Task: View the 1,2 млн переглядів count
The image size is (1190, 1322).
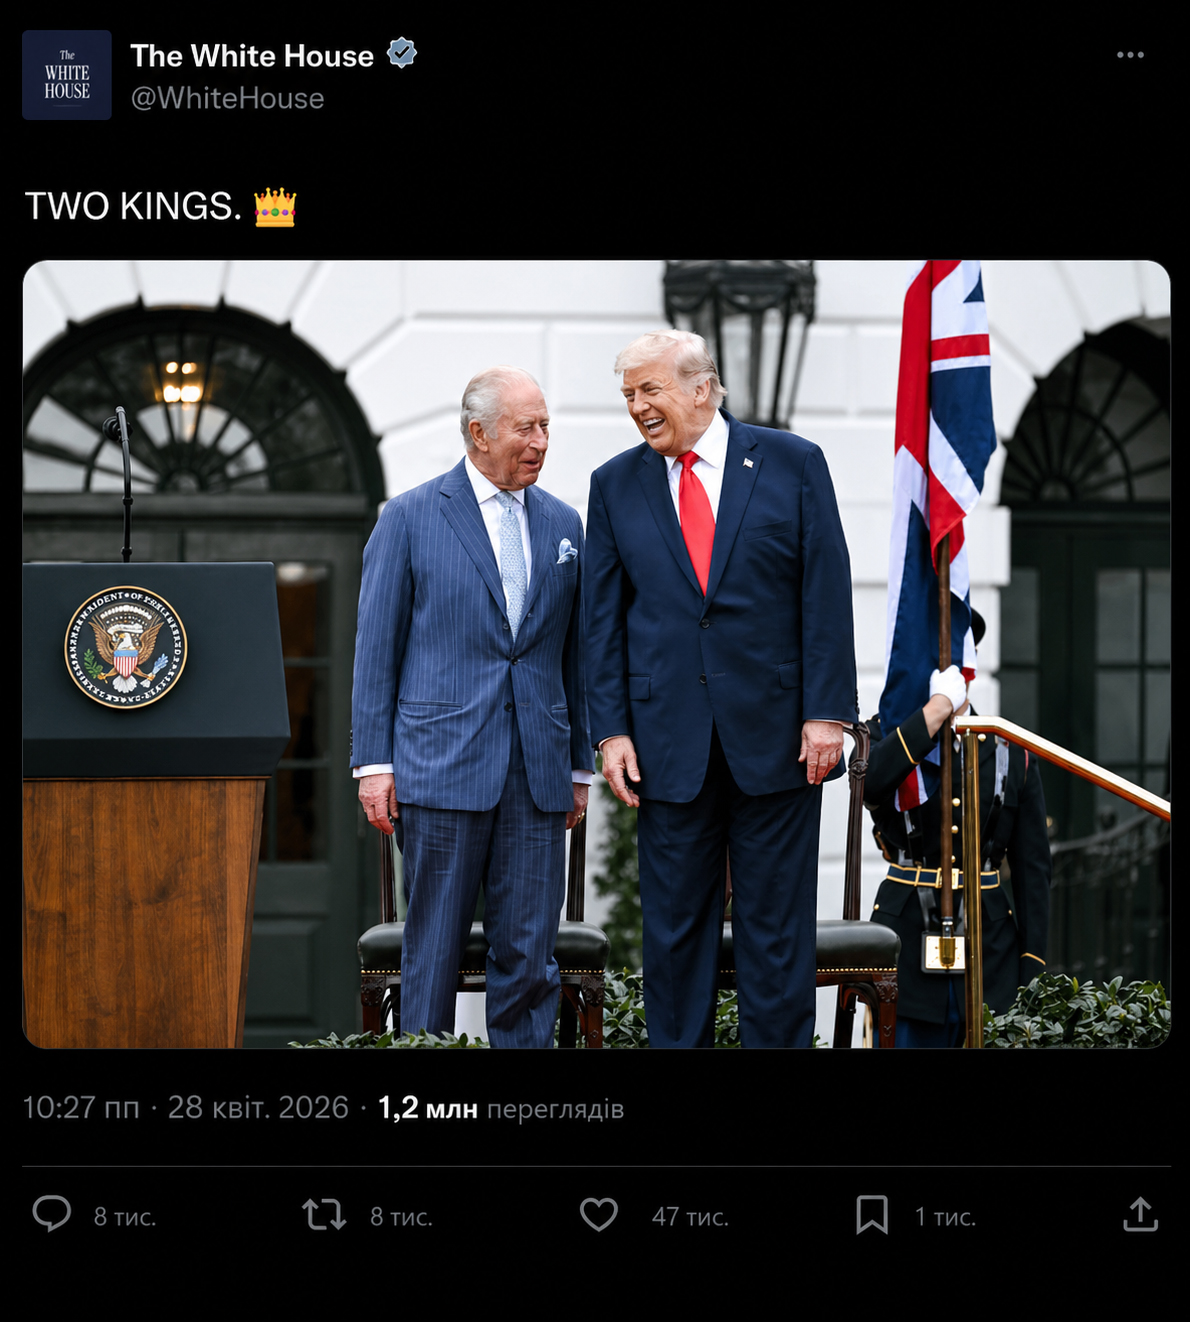Action: [501, 1108]
